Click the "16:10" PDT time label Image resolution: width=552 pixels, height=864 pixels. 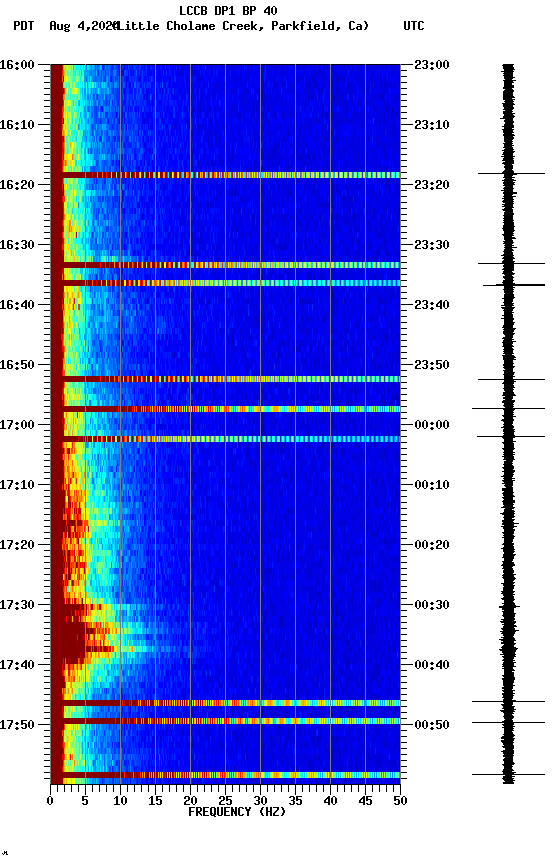(17, 125)
